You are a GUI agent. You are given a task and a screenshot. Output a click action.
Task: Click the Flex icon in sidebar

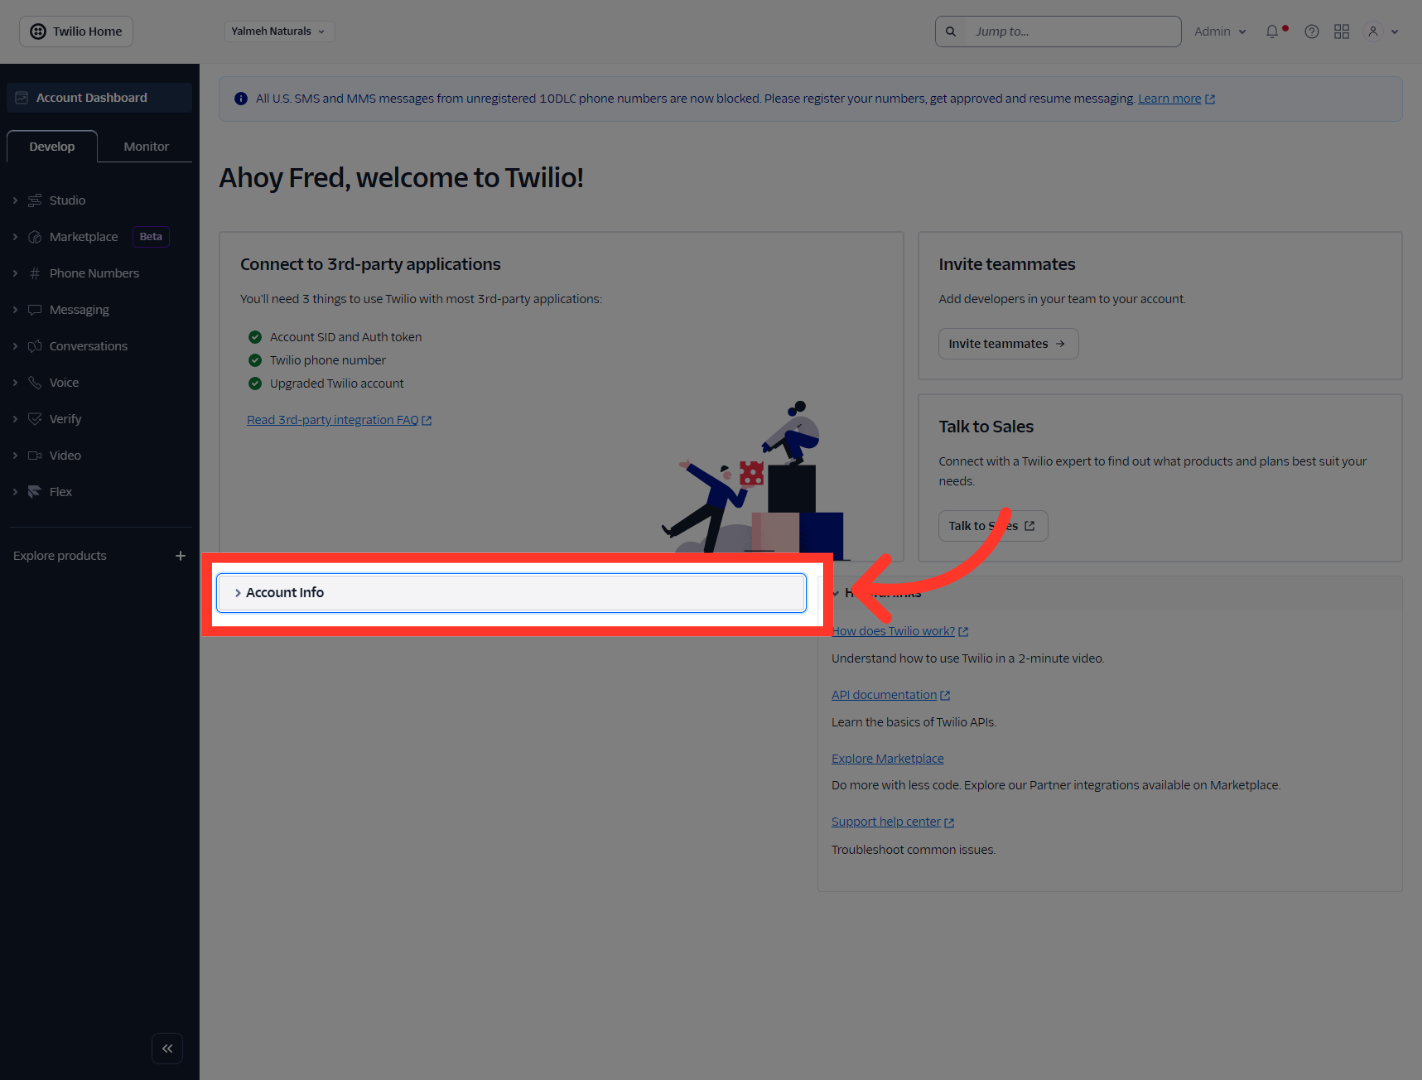(x=35, y=492)
